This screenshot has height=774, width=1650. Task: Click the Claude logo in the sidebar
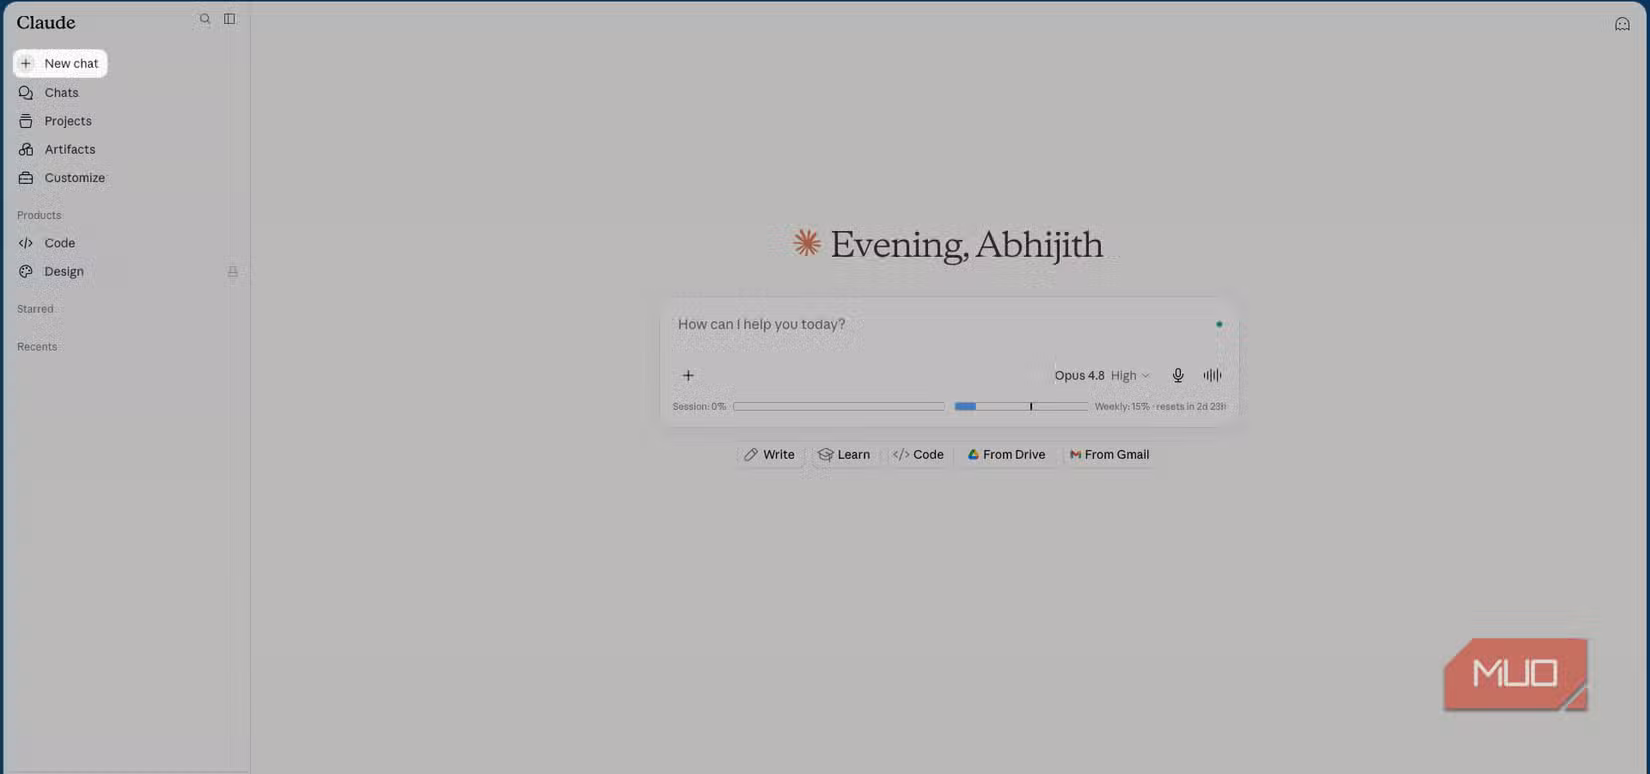[46, 22]
